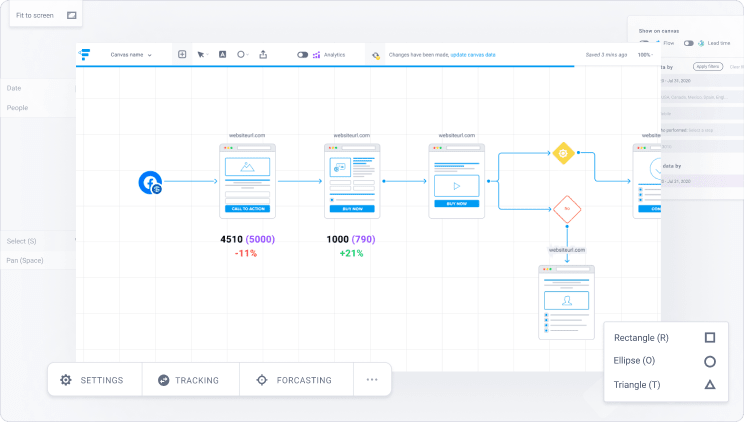The image size is (744, 422).
Task: Choose Fit to screen option
Action: 46,15
